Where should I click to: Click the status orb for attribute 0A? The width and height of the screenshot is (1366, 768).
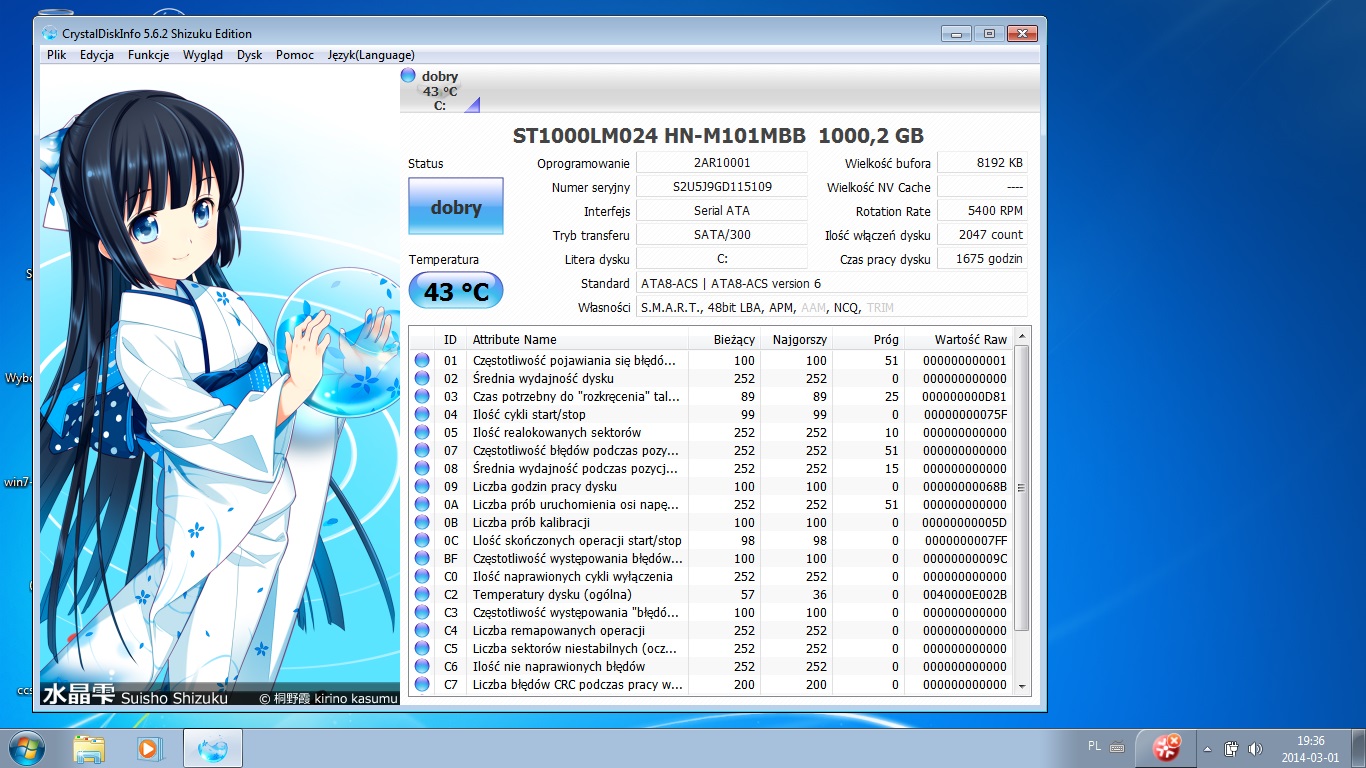pos(422,504)
